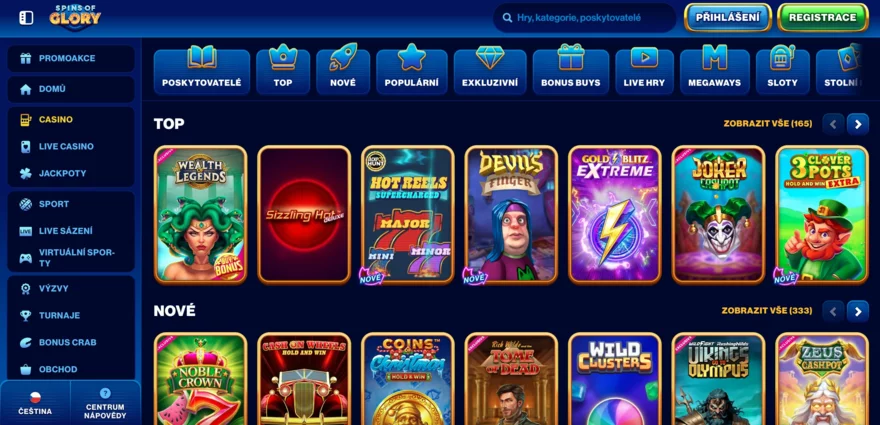The height and width of the screenshot is (425, 880).
Task: Open the Turnaje trophy item
Action: pos(71,316)
